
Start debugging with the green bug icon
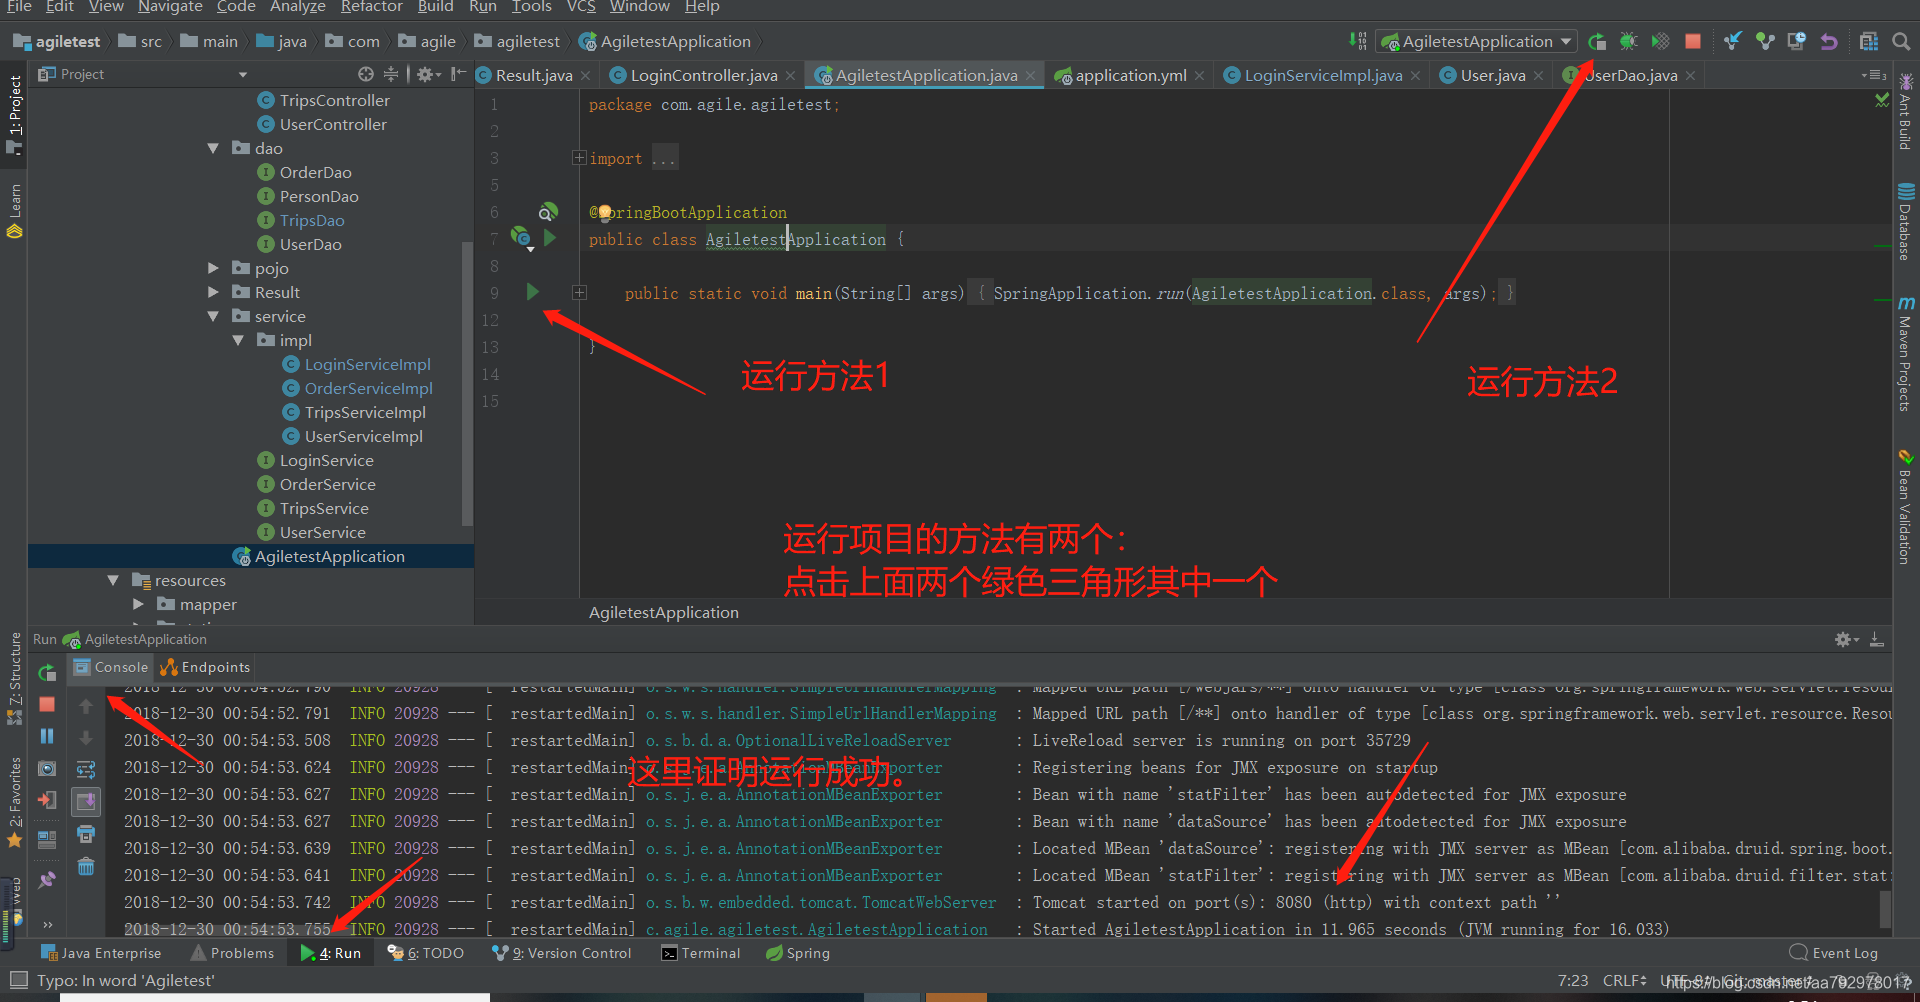pyautogui.click(x=1628, y=41)
